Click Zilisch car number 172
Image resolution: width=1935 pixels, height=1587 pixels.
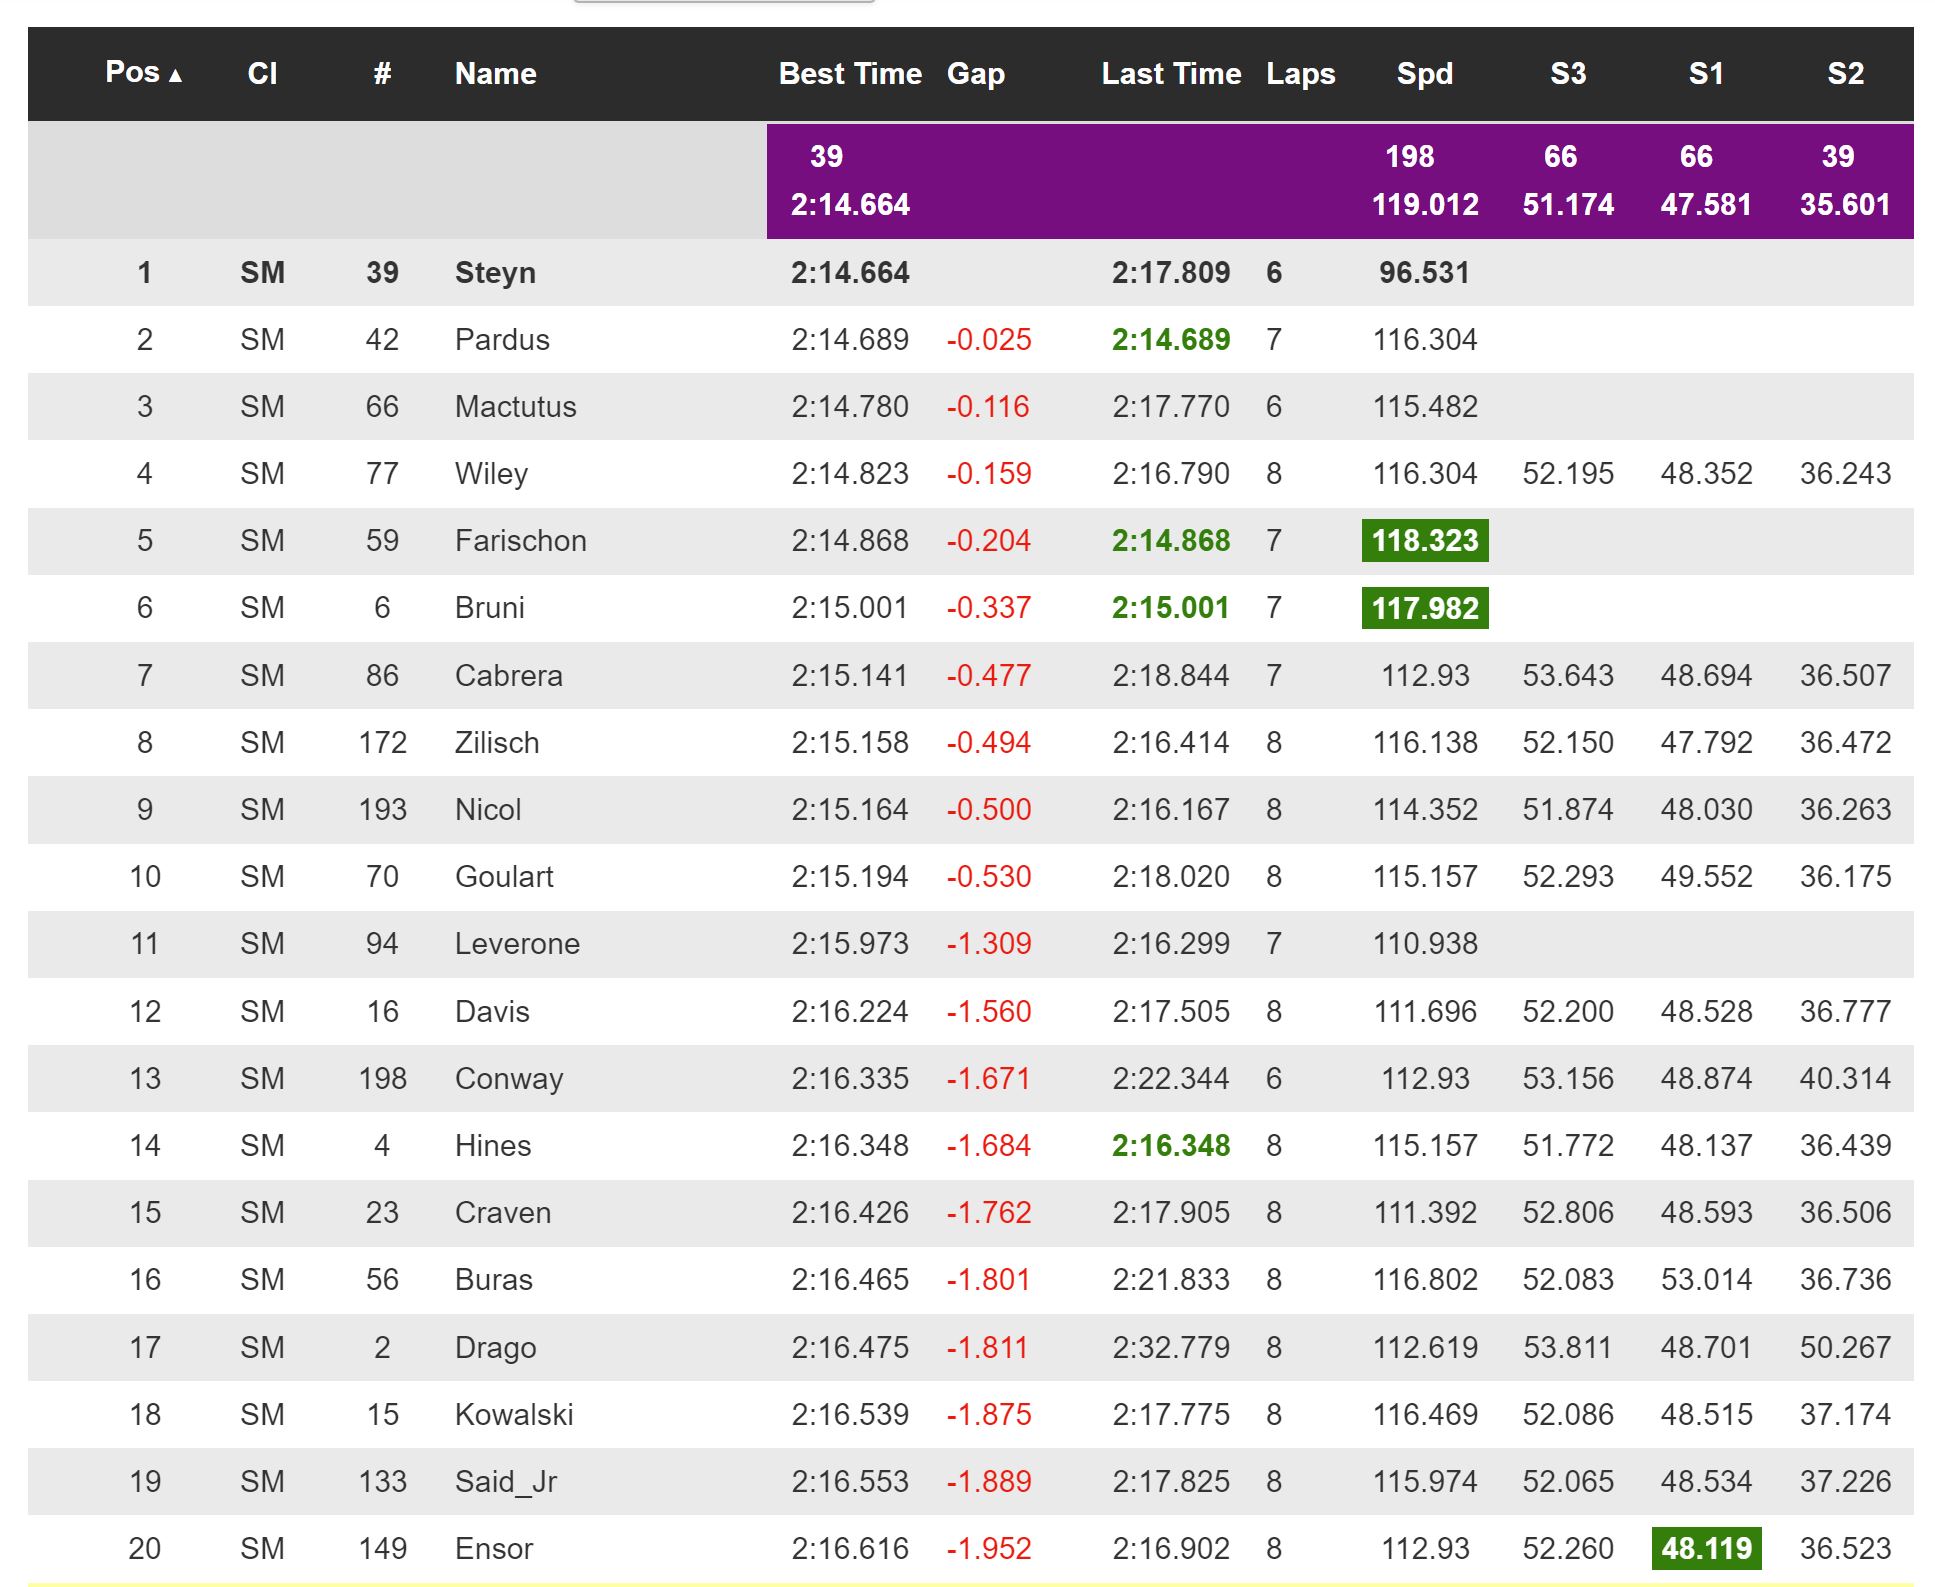coord(382,743)
